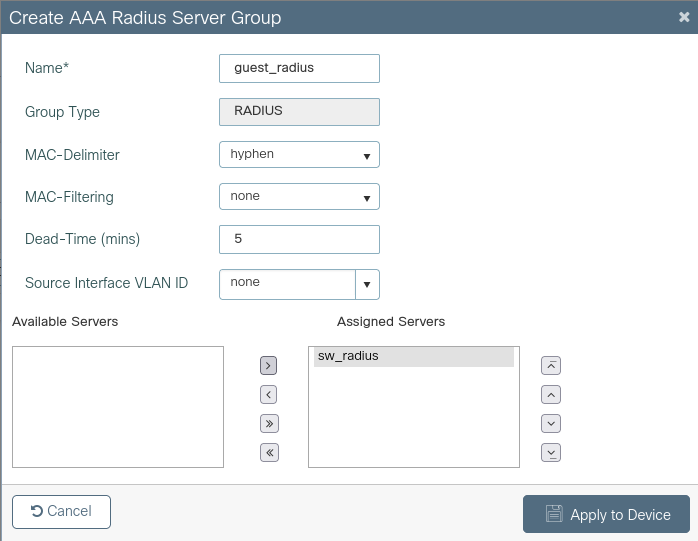The image size is (698, 541).
Task: Move selected server up one position
Action: tap(550, 395)
